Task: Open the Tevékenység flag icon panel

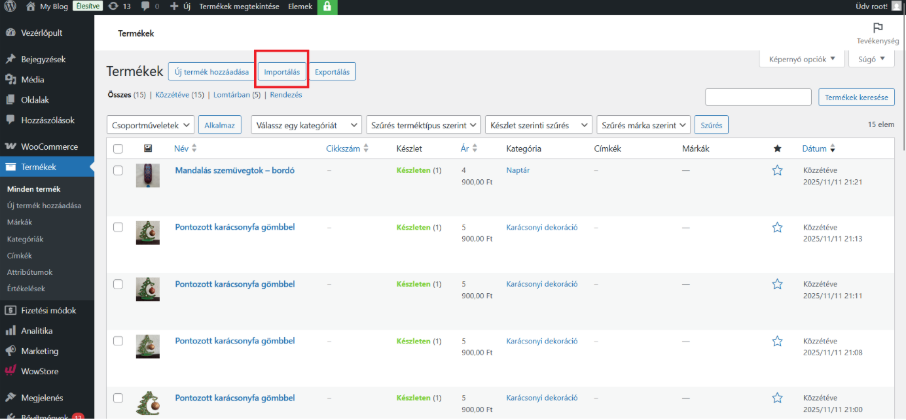Action: coord(878,29)
